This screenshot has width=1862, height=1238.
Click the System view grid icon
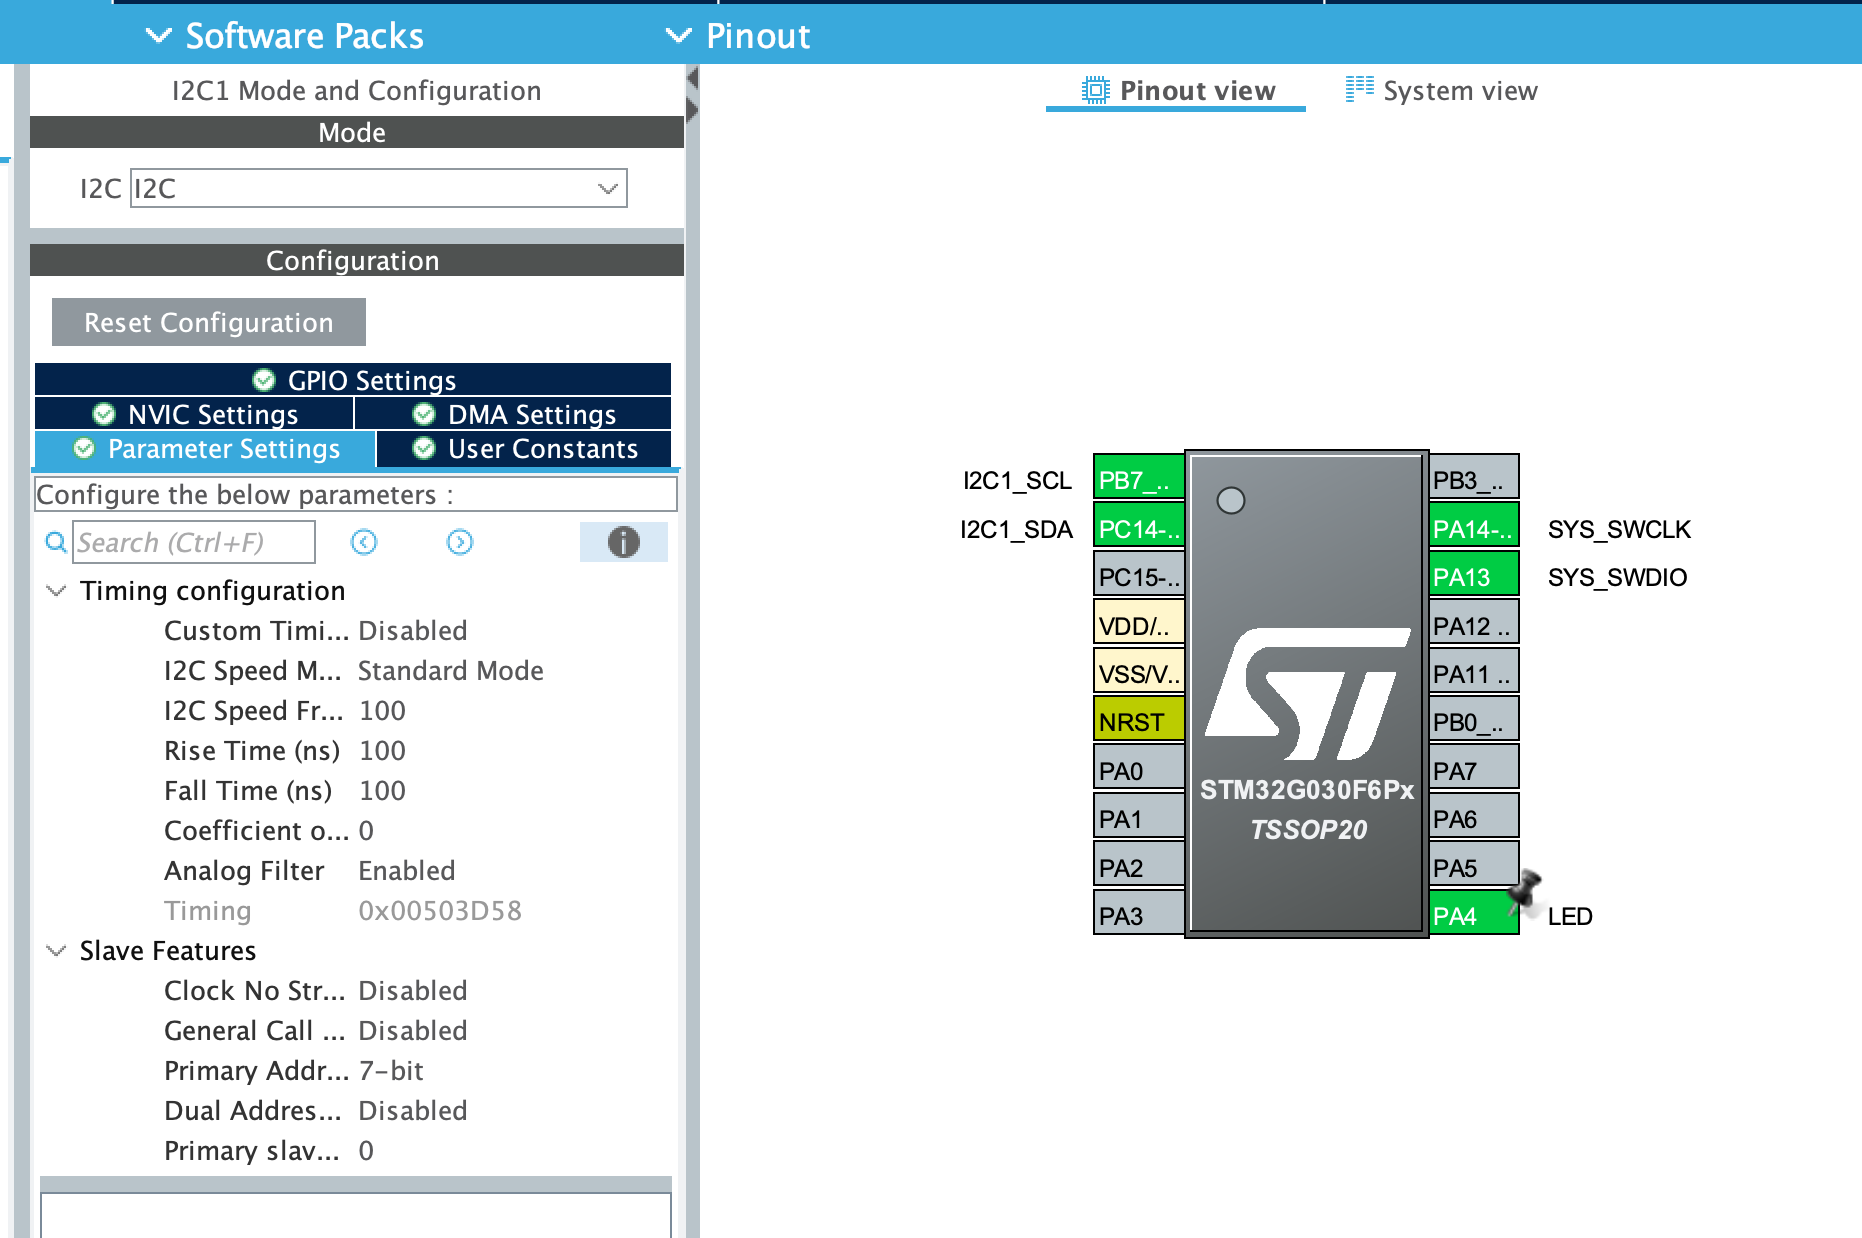(1358, 89)
